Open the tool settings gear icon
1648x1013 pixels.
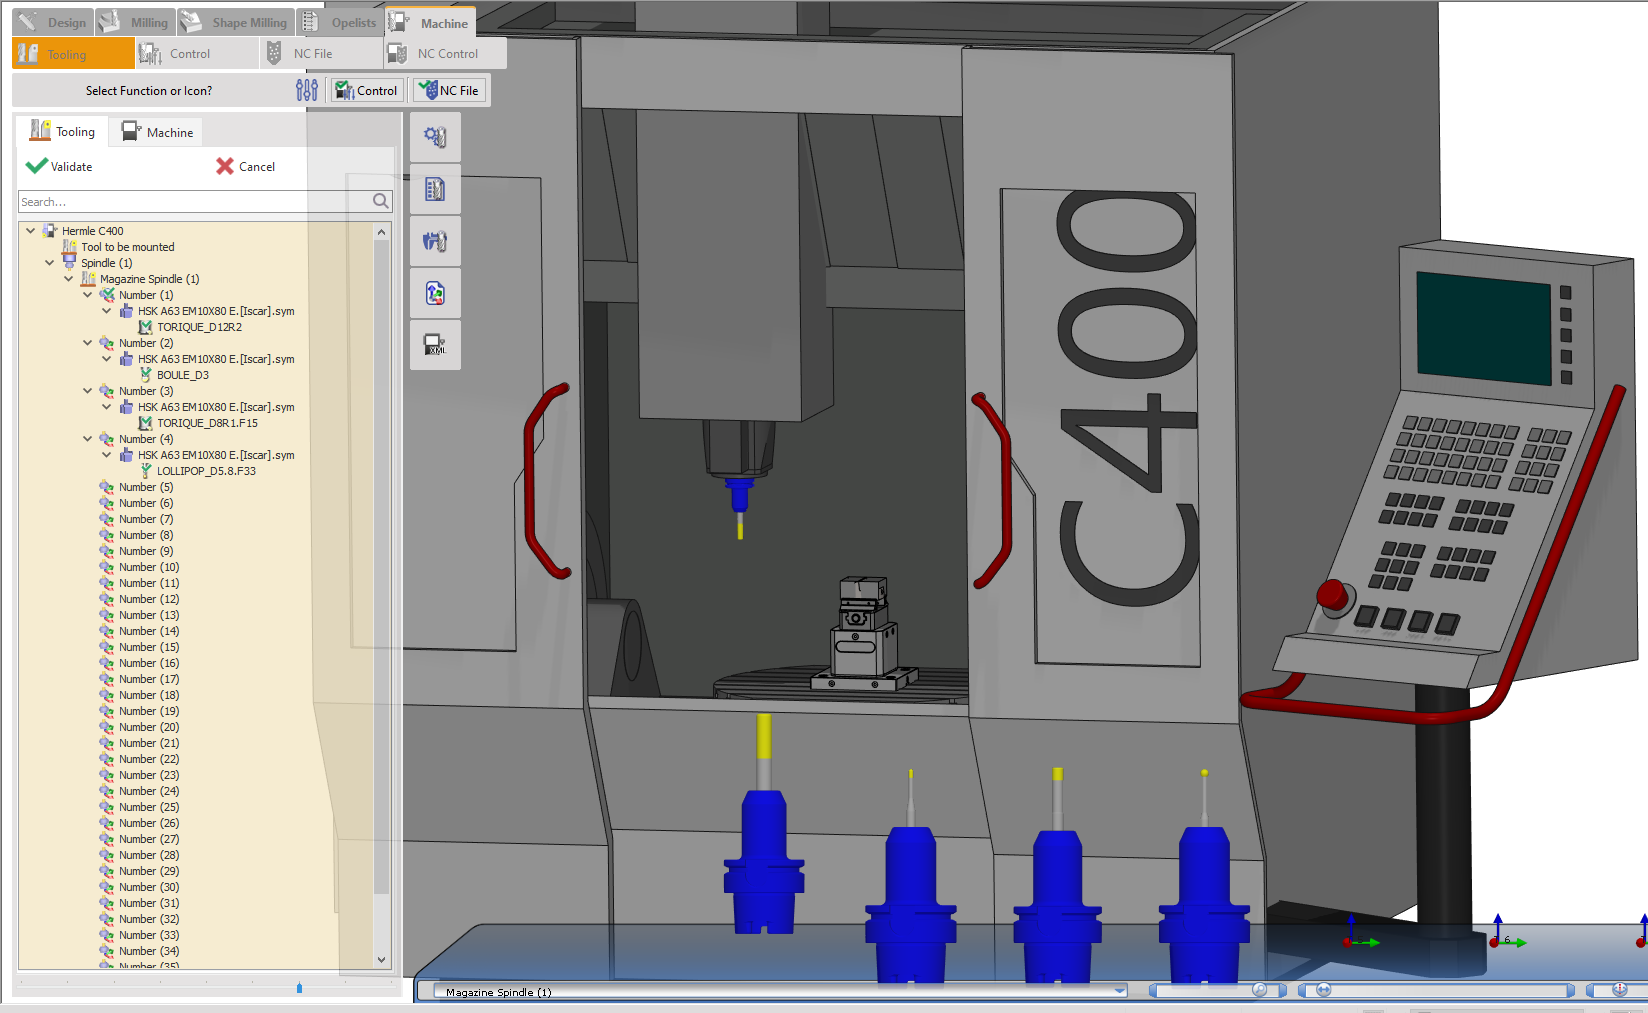[435, 137]
